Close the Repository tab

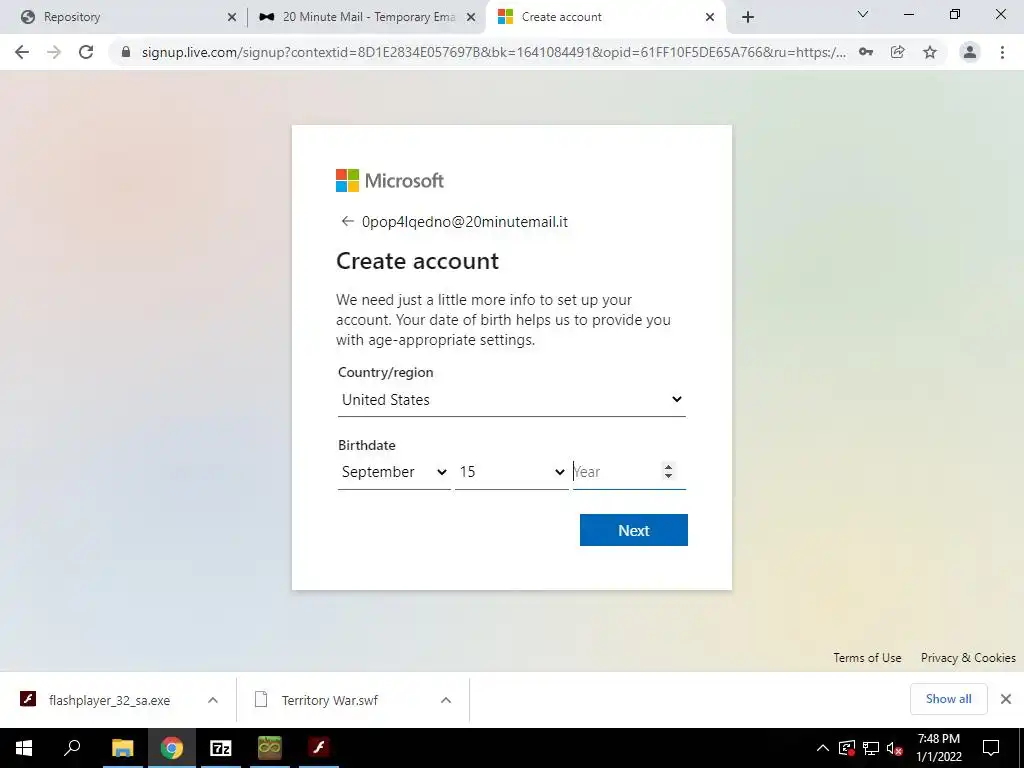click(x=232, y=17)
